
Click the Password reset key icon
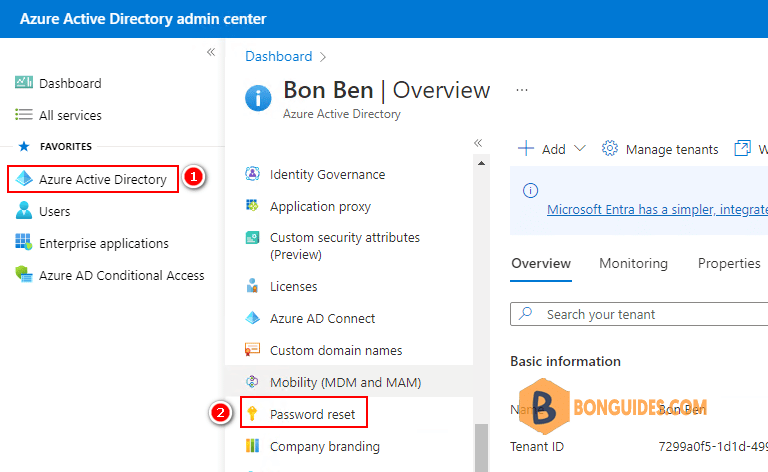pyautogui.click(x=252, y=413)
